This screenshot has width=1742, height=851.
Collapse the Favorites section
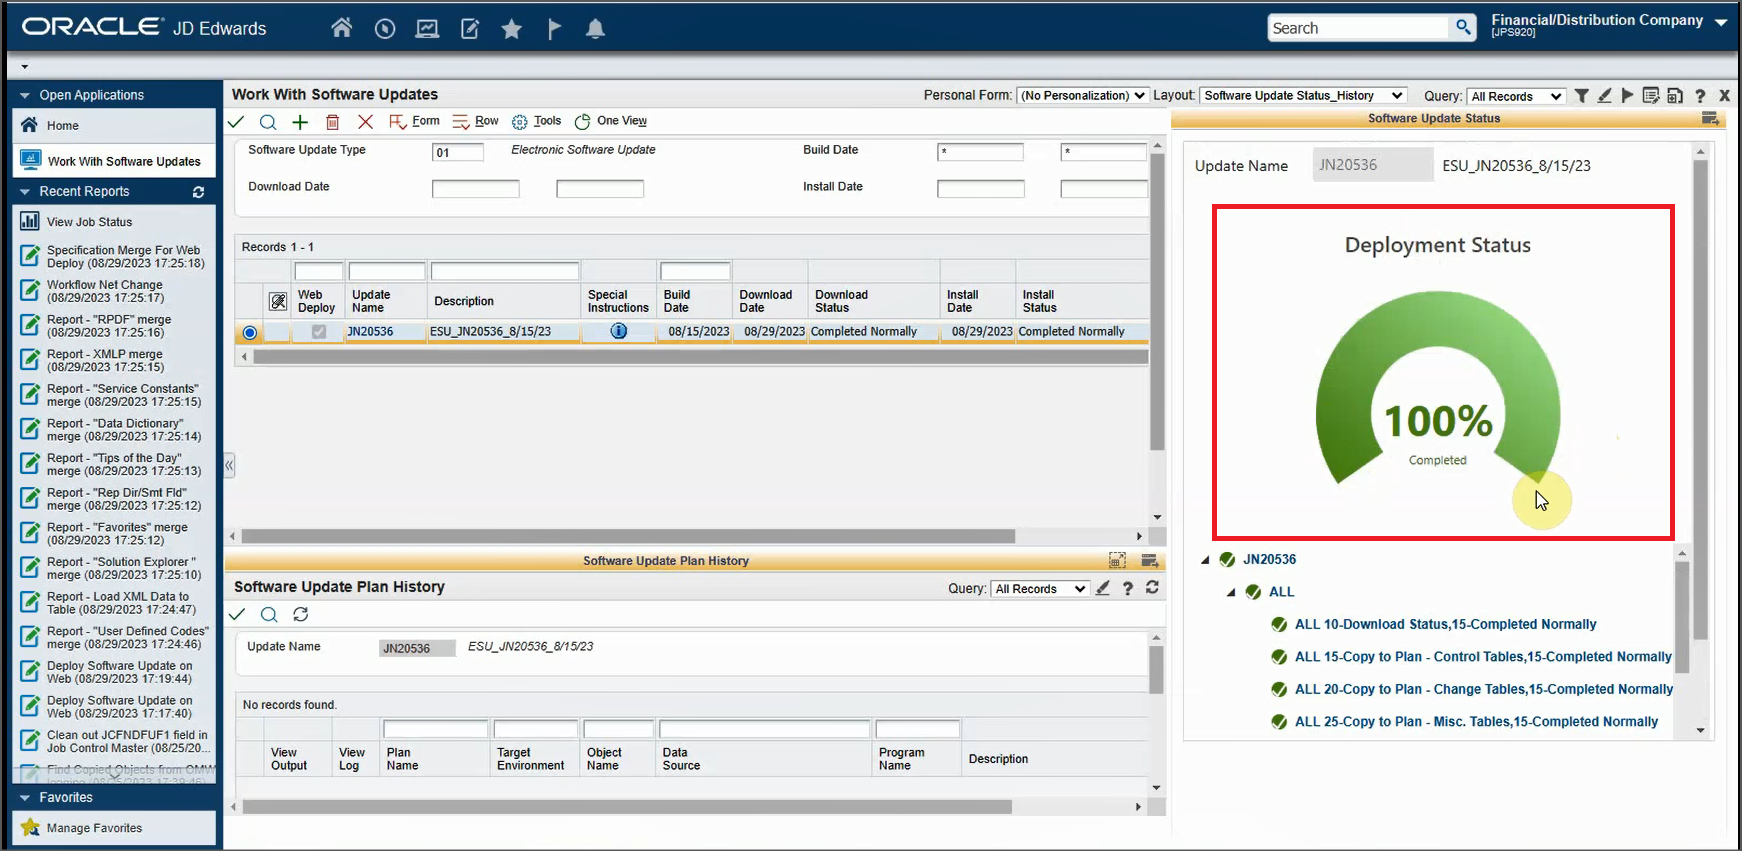click(25, 798)
